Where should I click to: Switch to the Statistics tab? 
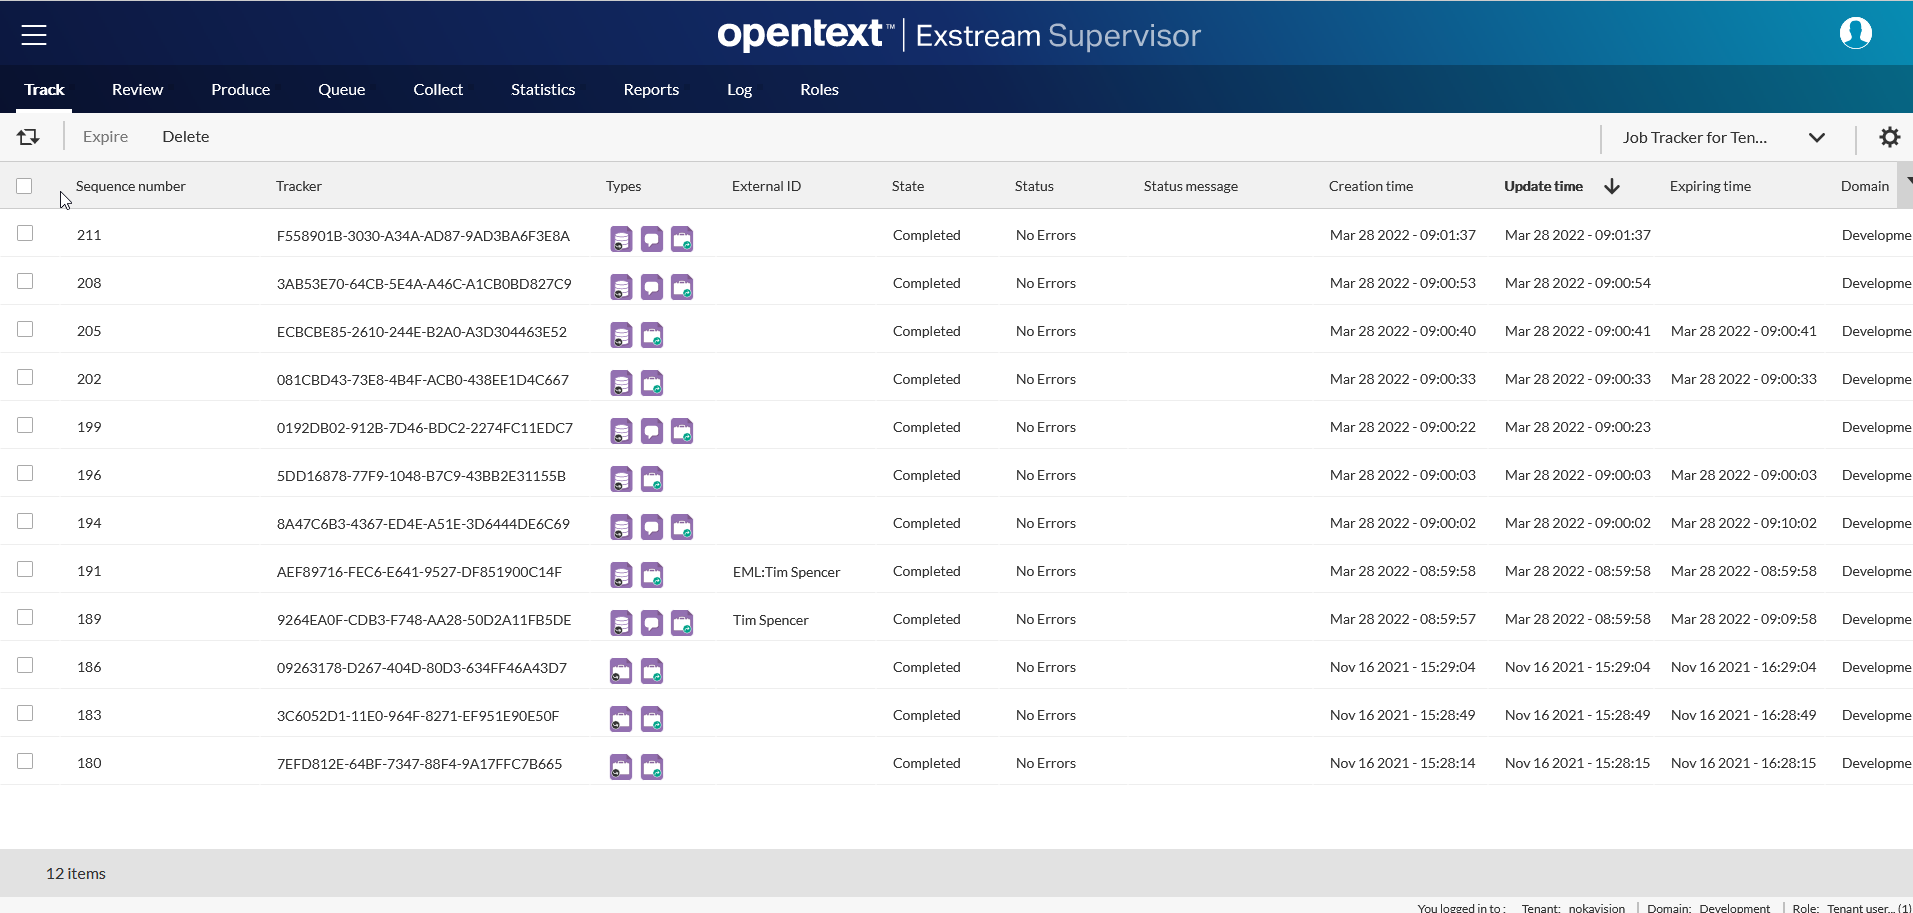point(543,90)
